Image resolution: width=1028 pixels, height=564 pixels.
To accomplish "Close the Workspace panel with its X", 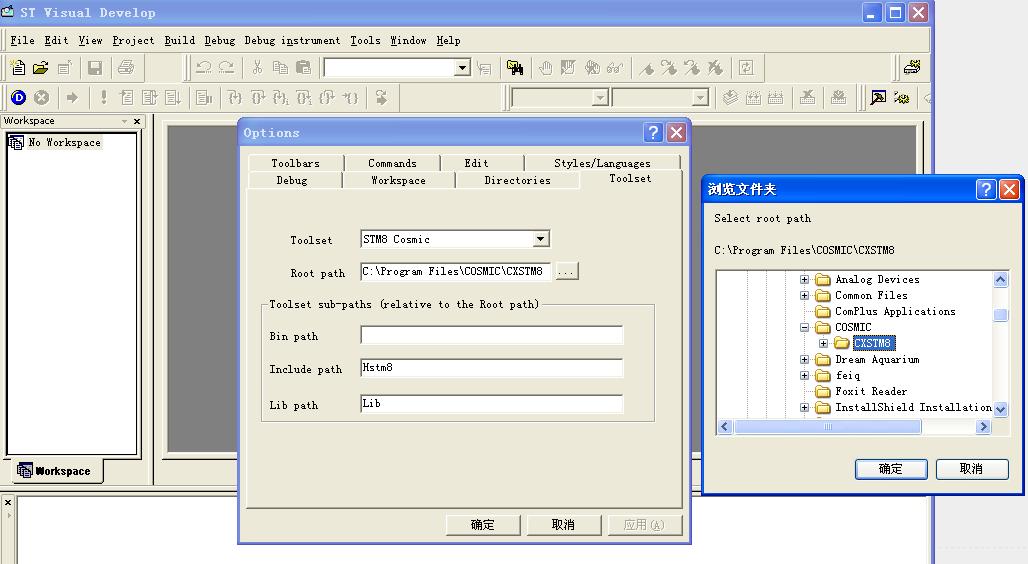I will point(137,121).
